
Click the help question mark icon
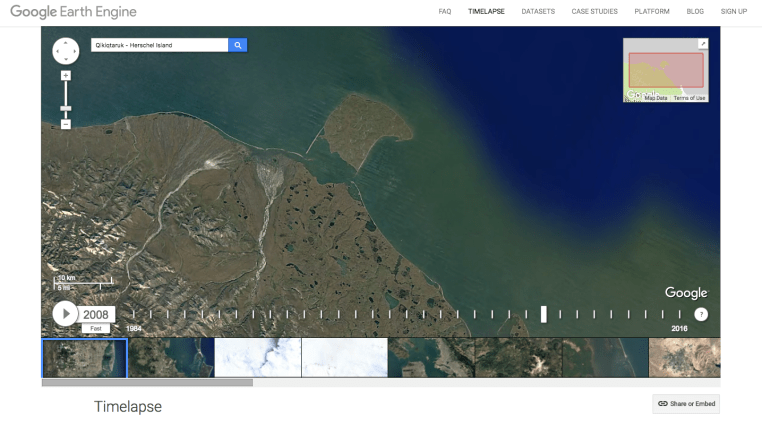pyautogui.click(x=701, y=314)
